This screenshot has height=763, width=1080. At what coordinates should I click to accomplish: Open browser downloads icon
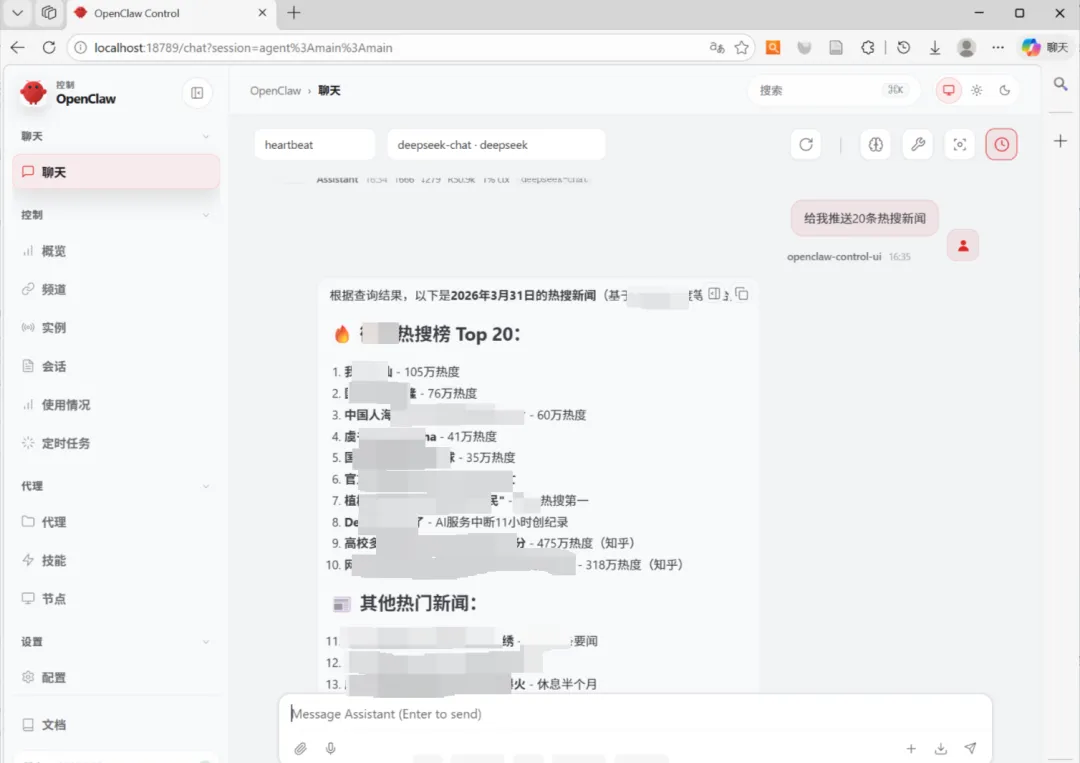tap(935, 48)
